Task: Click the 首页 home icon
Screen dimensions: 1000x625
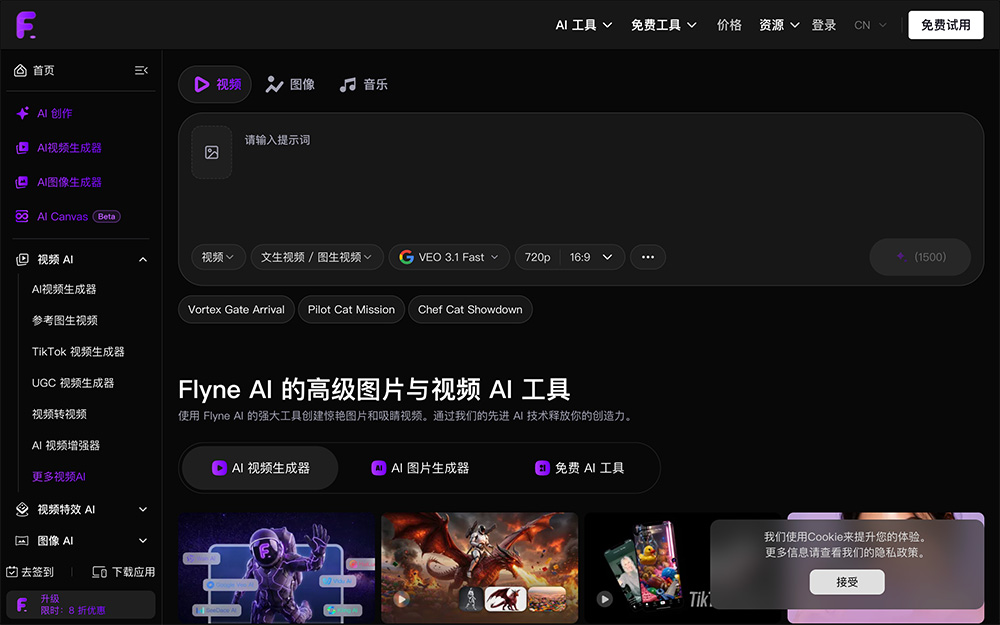Action: click(x=20, y=70)
